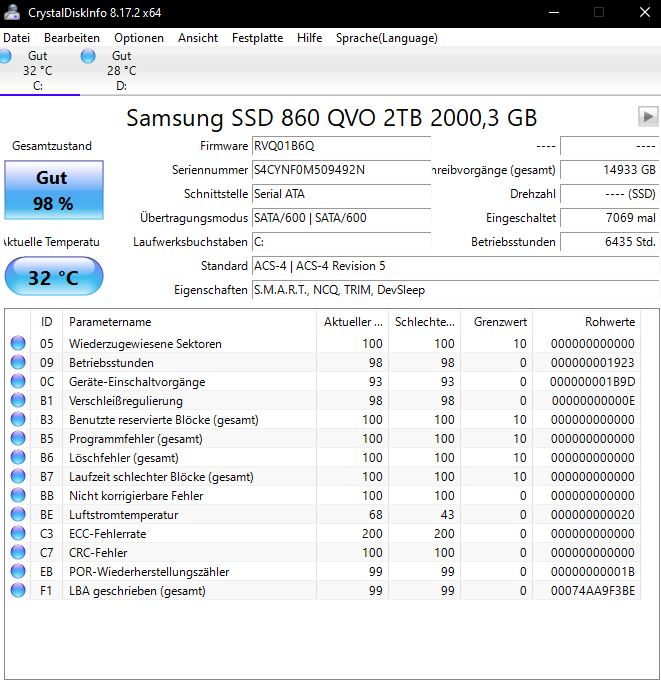661x685 pixels.
Task: Click the Gesamtzustand label
Action: (x=52, y=146)
